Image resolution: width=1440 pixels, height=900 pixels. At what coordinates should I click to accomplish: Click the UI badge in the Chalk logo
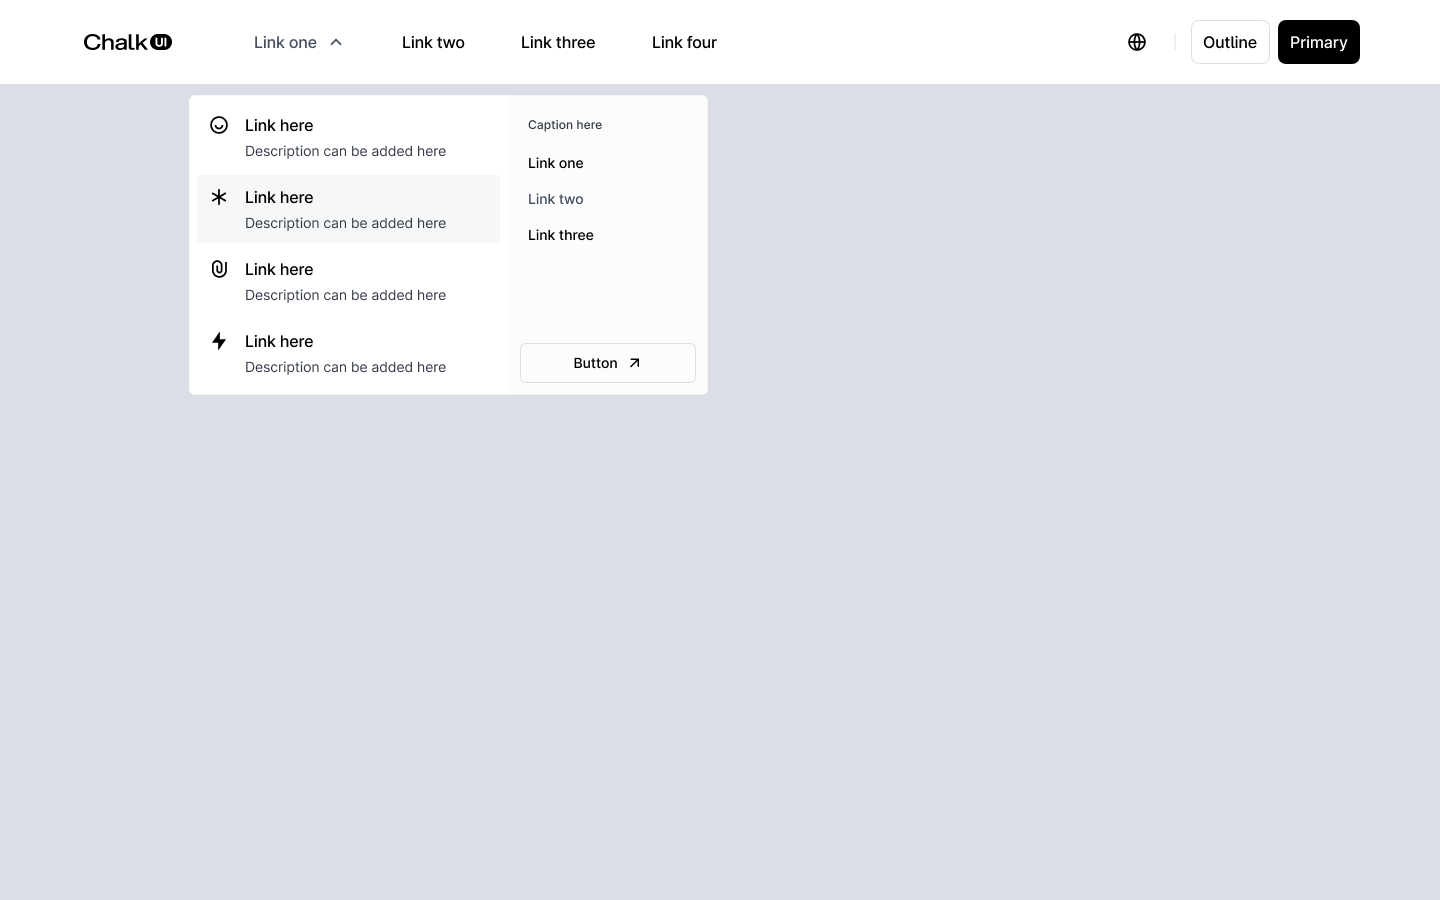tap(160, 42)
